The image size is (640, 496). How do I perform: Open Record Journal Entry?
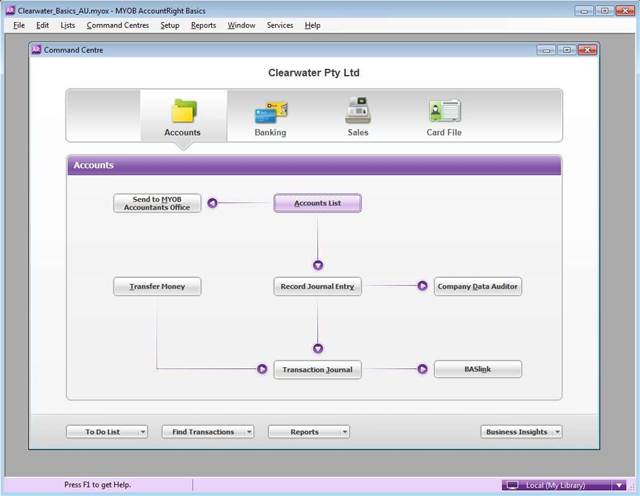click(318, 286)
